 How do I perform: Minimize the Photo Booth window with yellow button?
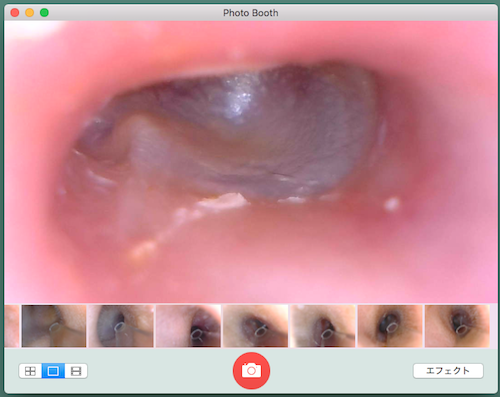pyautogui.click(x=30, y=13)
